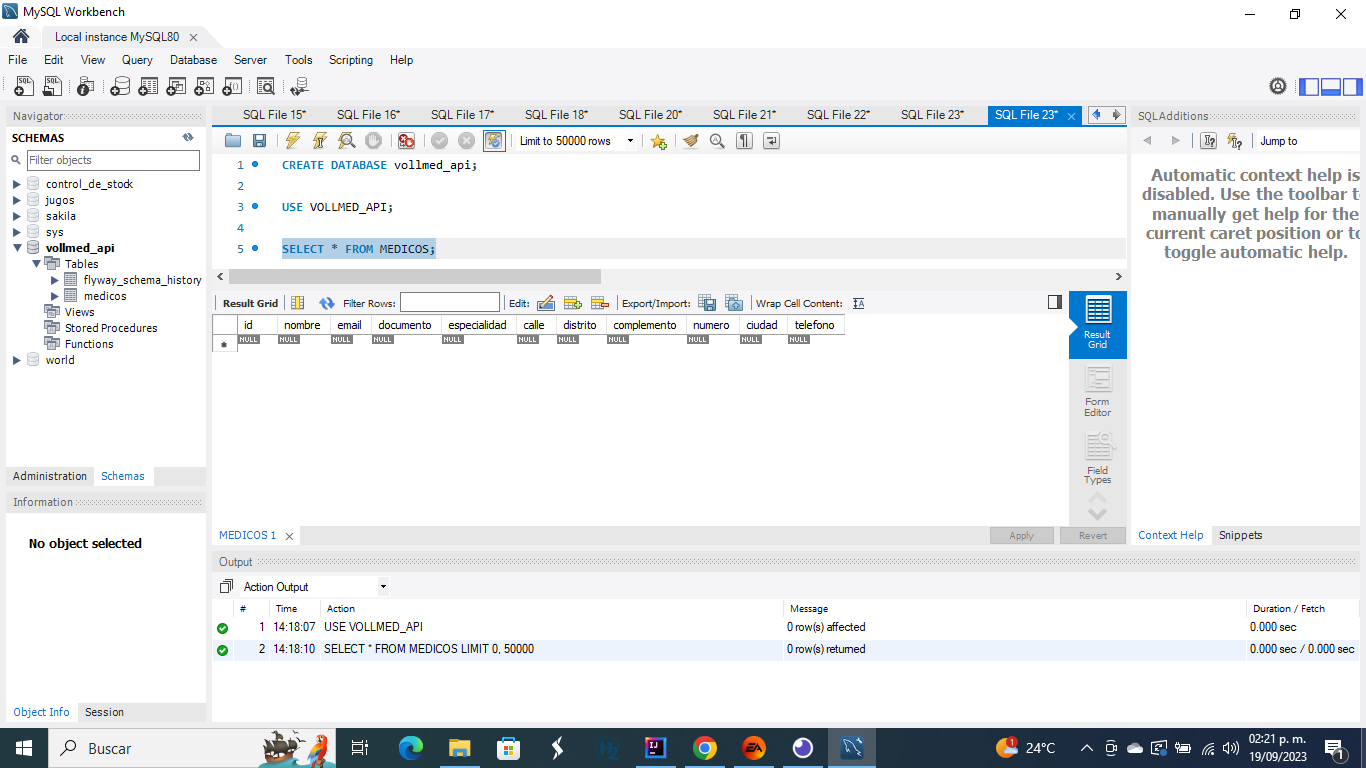Create a new table in the schema
Screen dimensions: 1366x768
click(148, 86)
